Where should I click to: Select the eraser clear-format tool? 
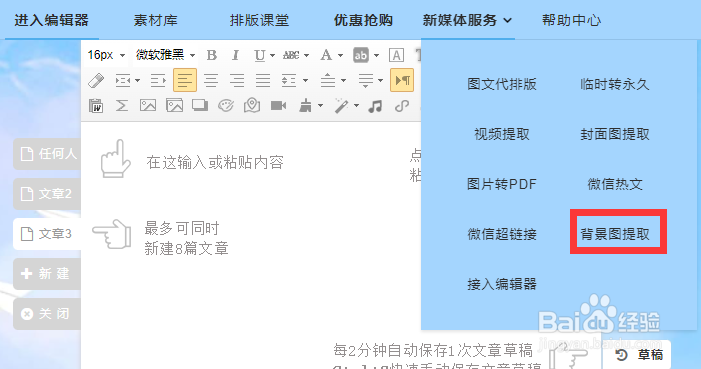(96, 81)
